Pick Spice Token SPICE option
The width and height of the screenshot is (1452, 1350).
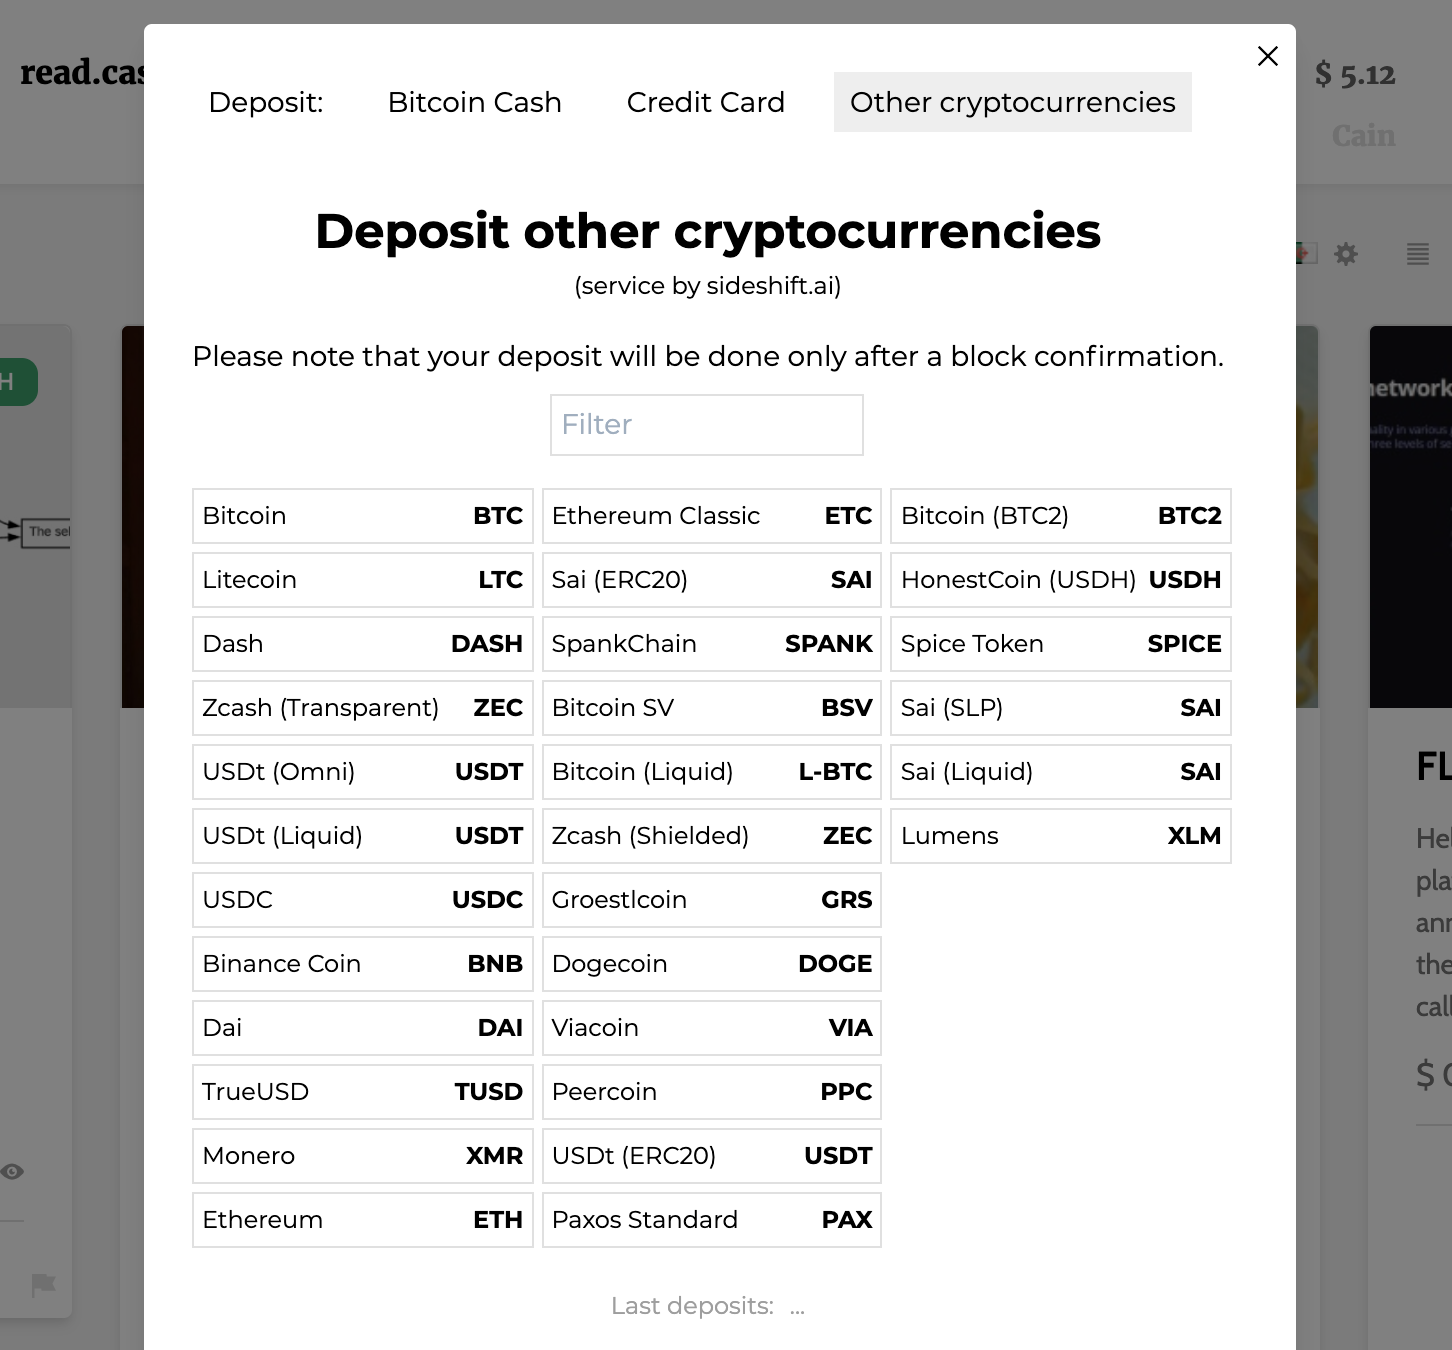pyautogui.click(x=1061, y=644)
